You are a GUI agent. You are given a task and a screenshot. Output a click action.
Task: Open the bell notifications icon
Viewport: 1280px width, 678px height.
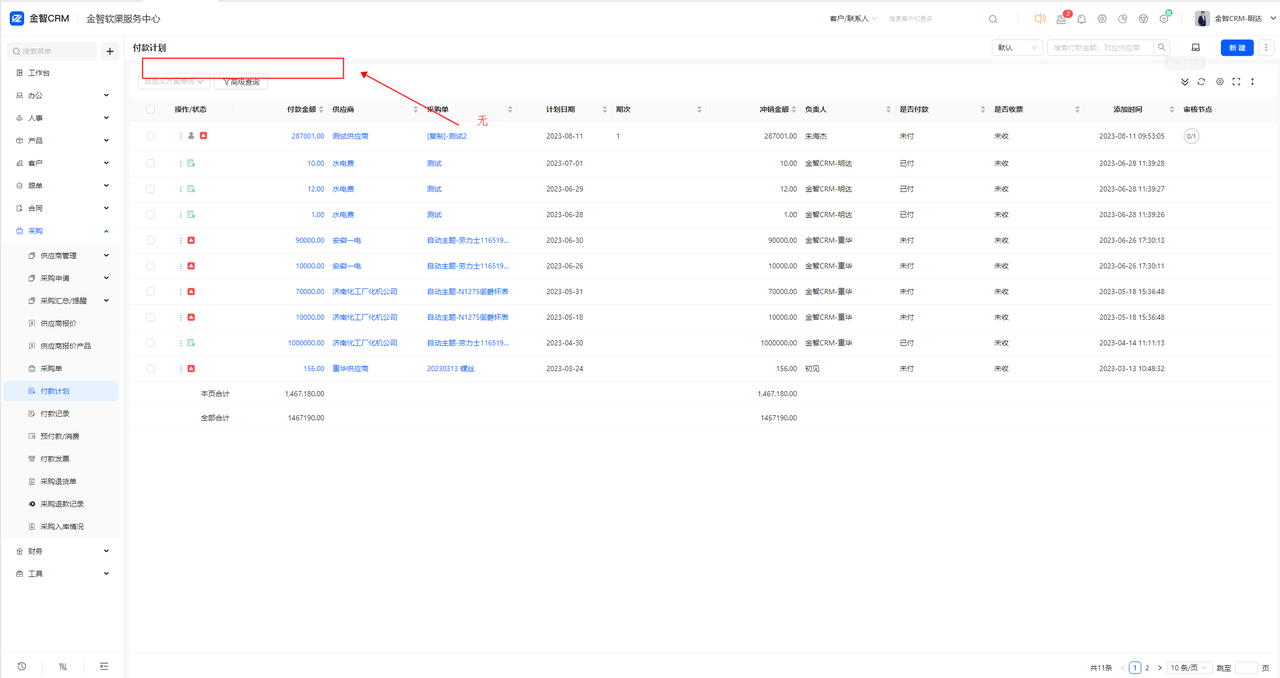(x=1081, y=19)
